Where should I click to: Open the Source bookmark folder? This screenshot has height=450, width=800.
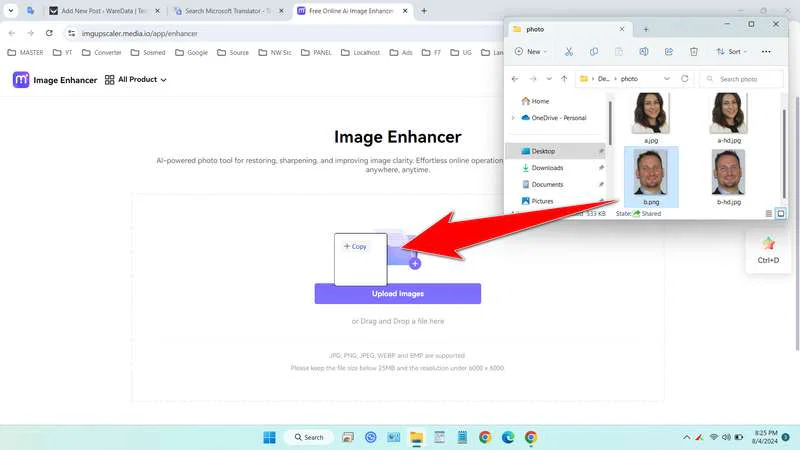233,53
